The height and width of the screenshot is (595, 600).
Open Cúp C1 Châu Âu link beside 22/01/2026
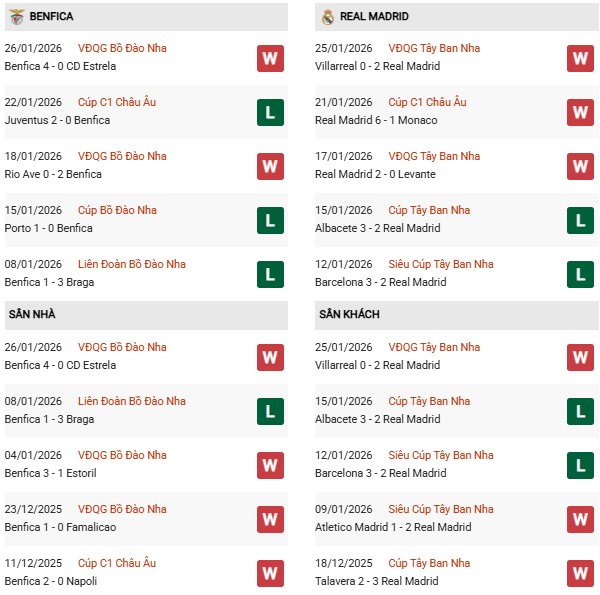(x=117, y=102)
